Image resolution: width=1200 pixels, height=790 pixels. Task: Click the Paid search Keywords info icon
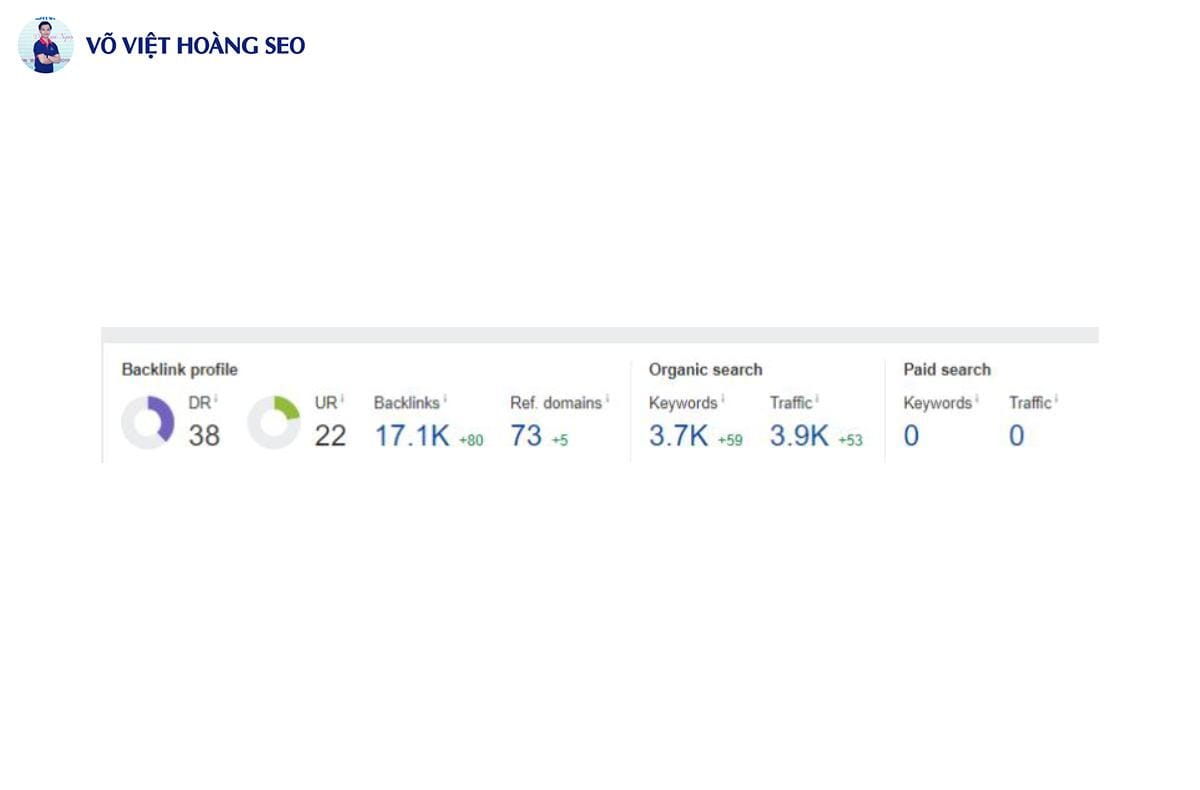coord(977,399)
